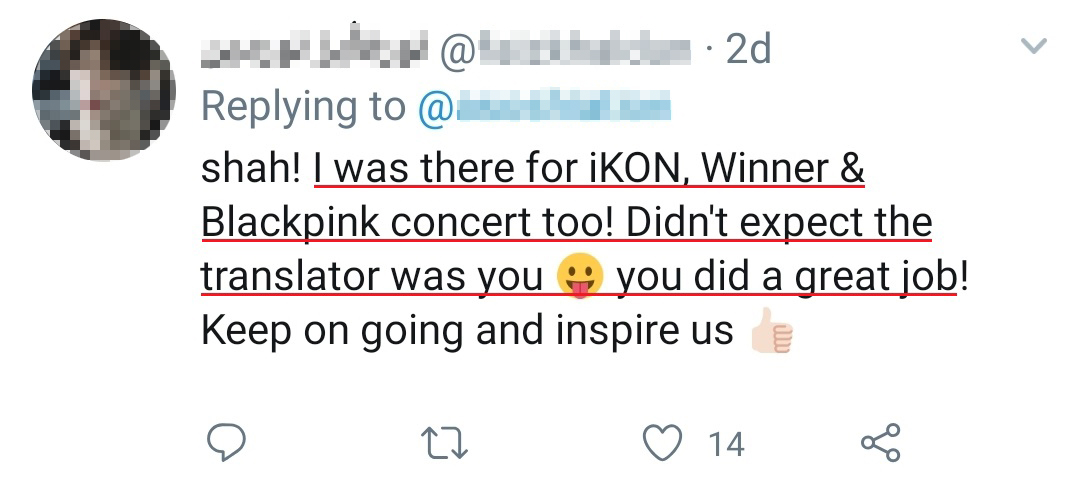This screenshot has width=1080, height=477.
Task: Open the blurred display name profile
Action: click(x=316, y=50)
